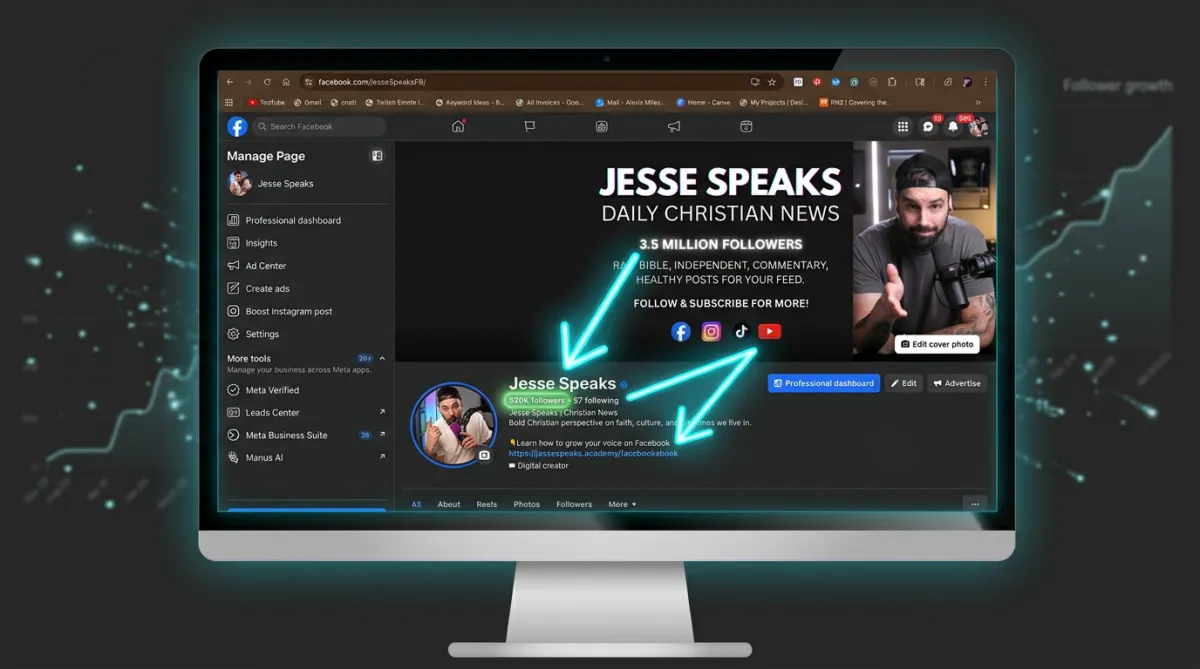Select Create ads in the sidebar
This screenshot has width=1200, height=669.
306,289
